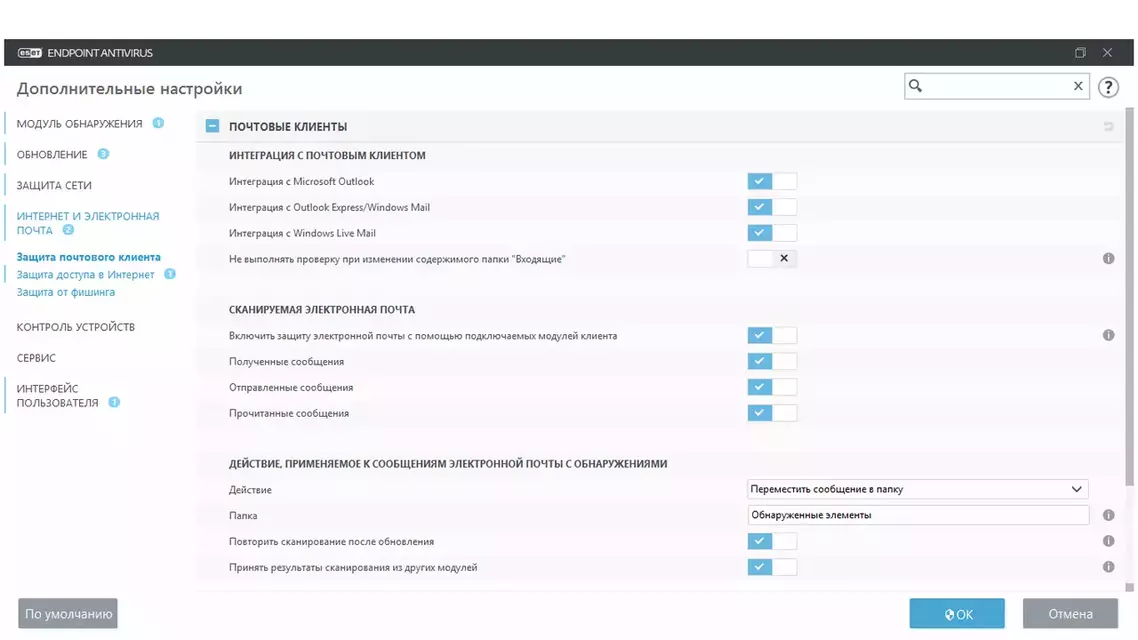Toggle Принять результаты сканирования из других модулей
The image size is (1138, 640).
click(x=772, y=567)
